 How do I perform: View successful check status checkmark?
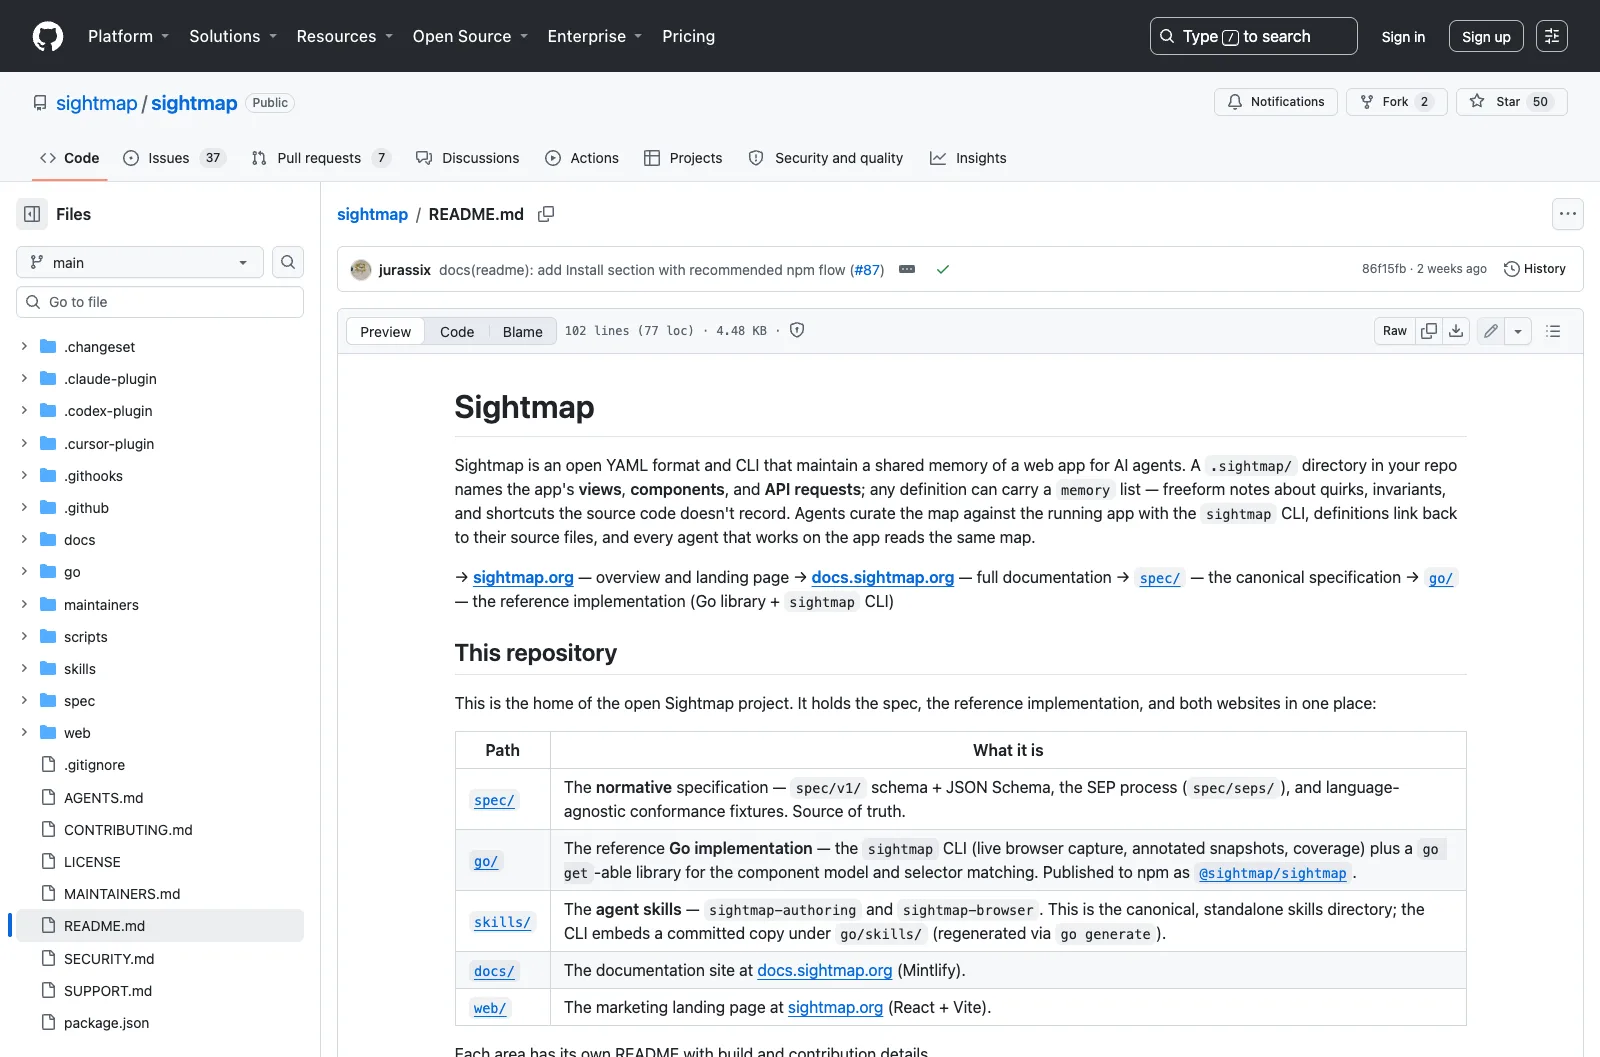(942, 269)
